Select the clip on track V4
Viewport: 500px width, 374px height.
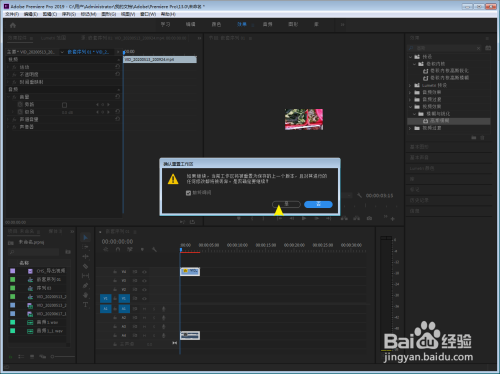point(190,271)
